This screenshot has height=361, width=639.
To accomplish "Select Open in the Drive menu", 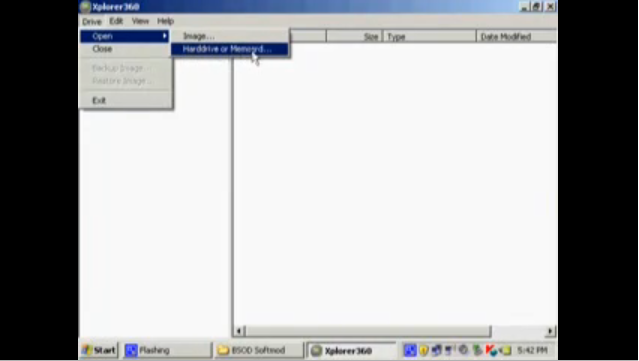I will pos(124,36).
